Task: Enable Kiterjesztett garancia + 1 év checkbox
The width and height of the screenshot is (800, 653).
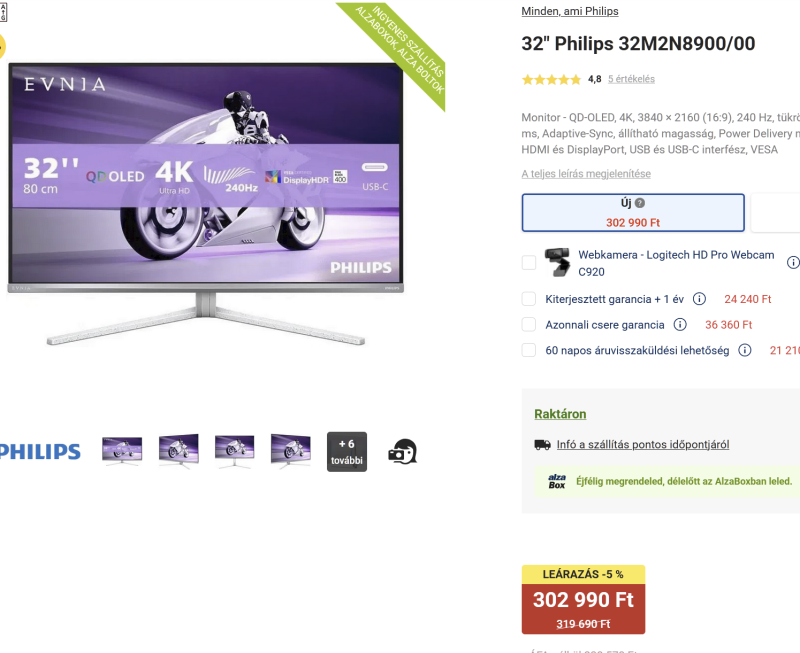Action: tap(529, 299)
